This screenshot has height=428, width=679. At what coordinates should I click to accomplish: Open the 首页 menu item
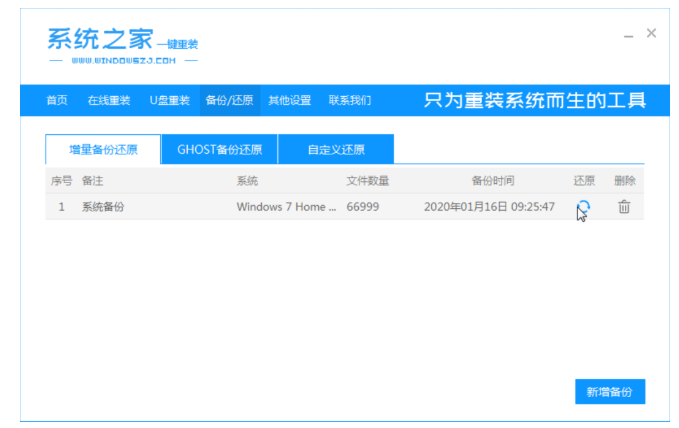click(57, 101)
